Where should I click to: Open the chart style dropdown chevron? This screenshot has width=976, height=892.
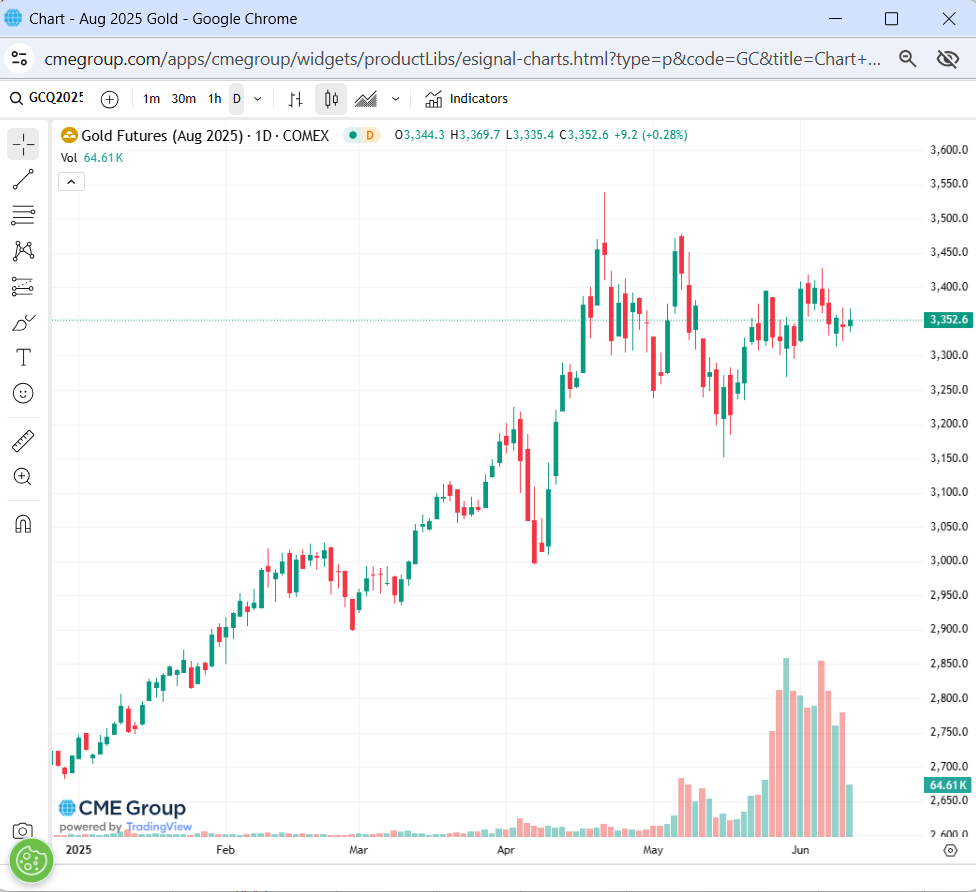[394, 99]
